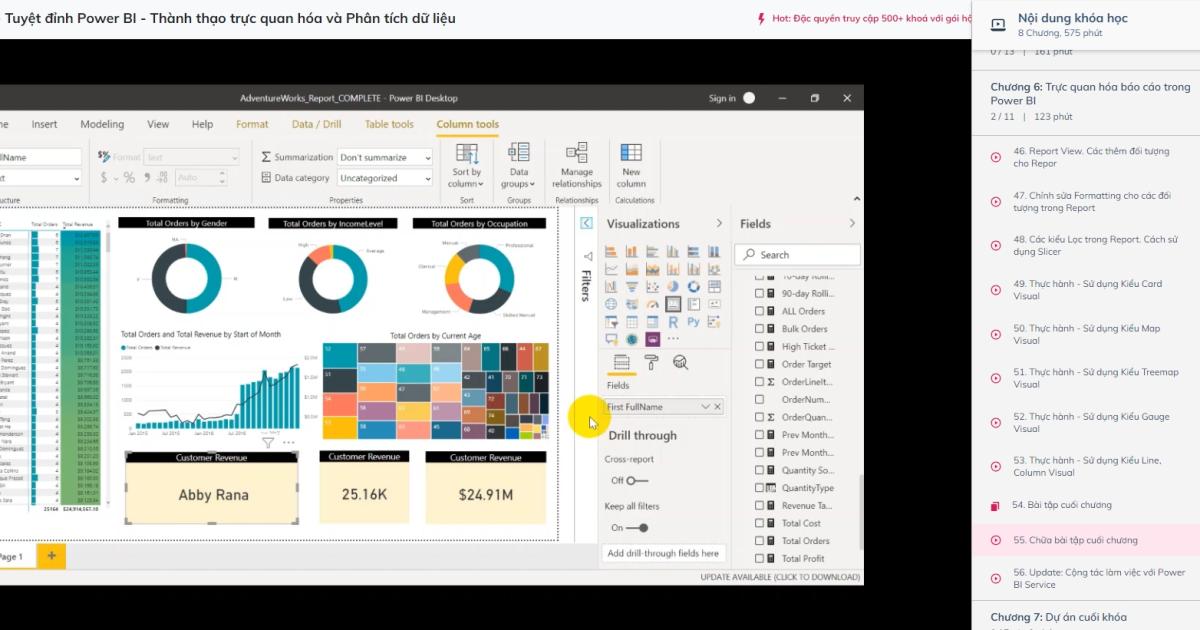Click the add new page plus button
This screenshot has height=630, width=1200.
tap(51, 555)
